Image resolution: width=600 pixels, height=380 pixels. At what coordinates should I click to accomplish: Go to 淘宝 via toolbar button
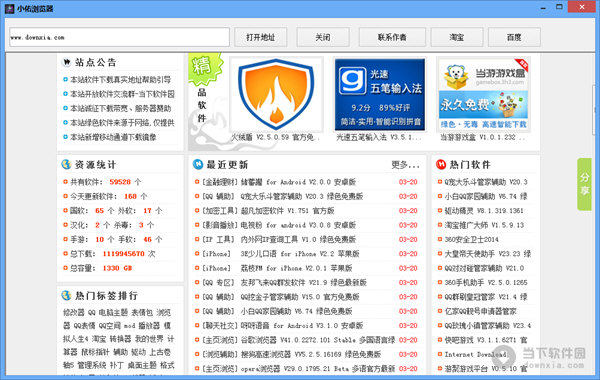coord(457,37)
